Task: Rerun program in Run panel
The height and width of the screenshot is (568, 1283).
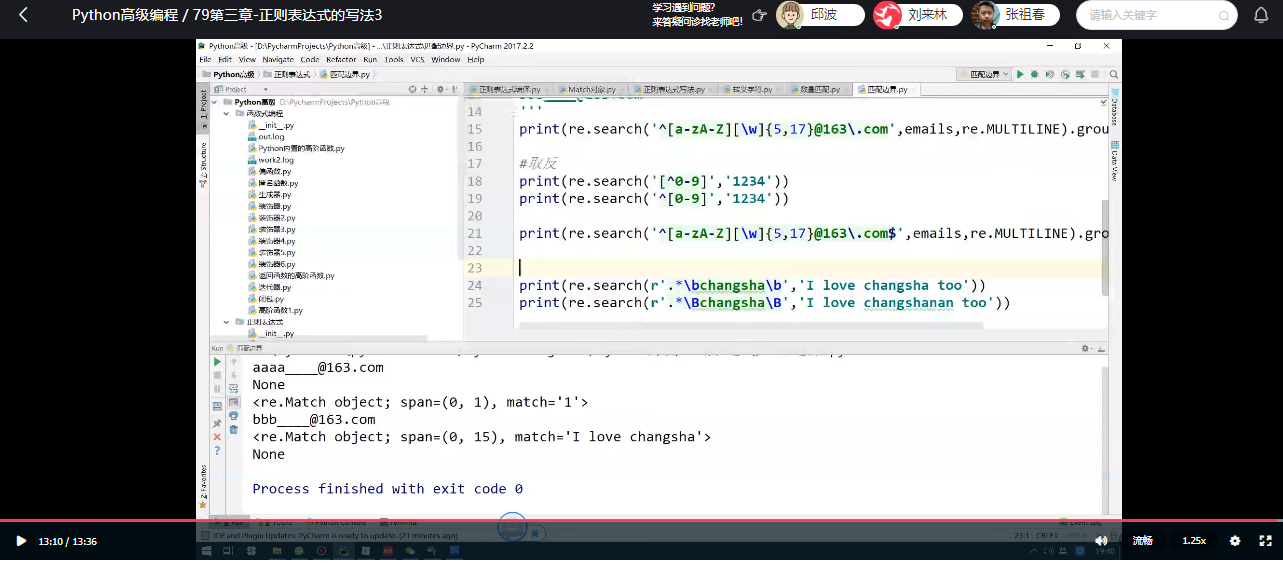Action: pos(217,362)
